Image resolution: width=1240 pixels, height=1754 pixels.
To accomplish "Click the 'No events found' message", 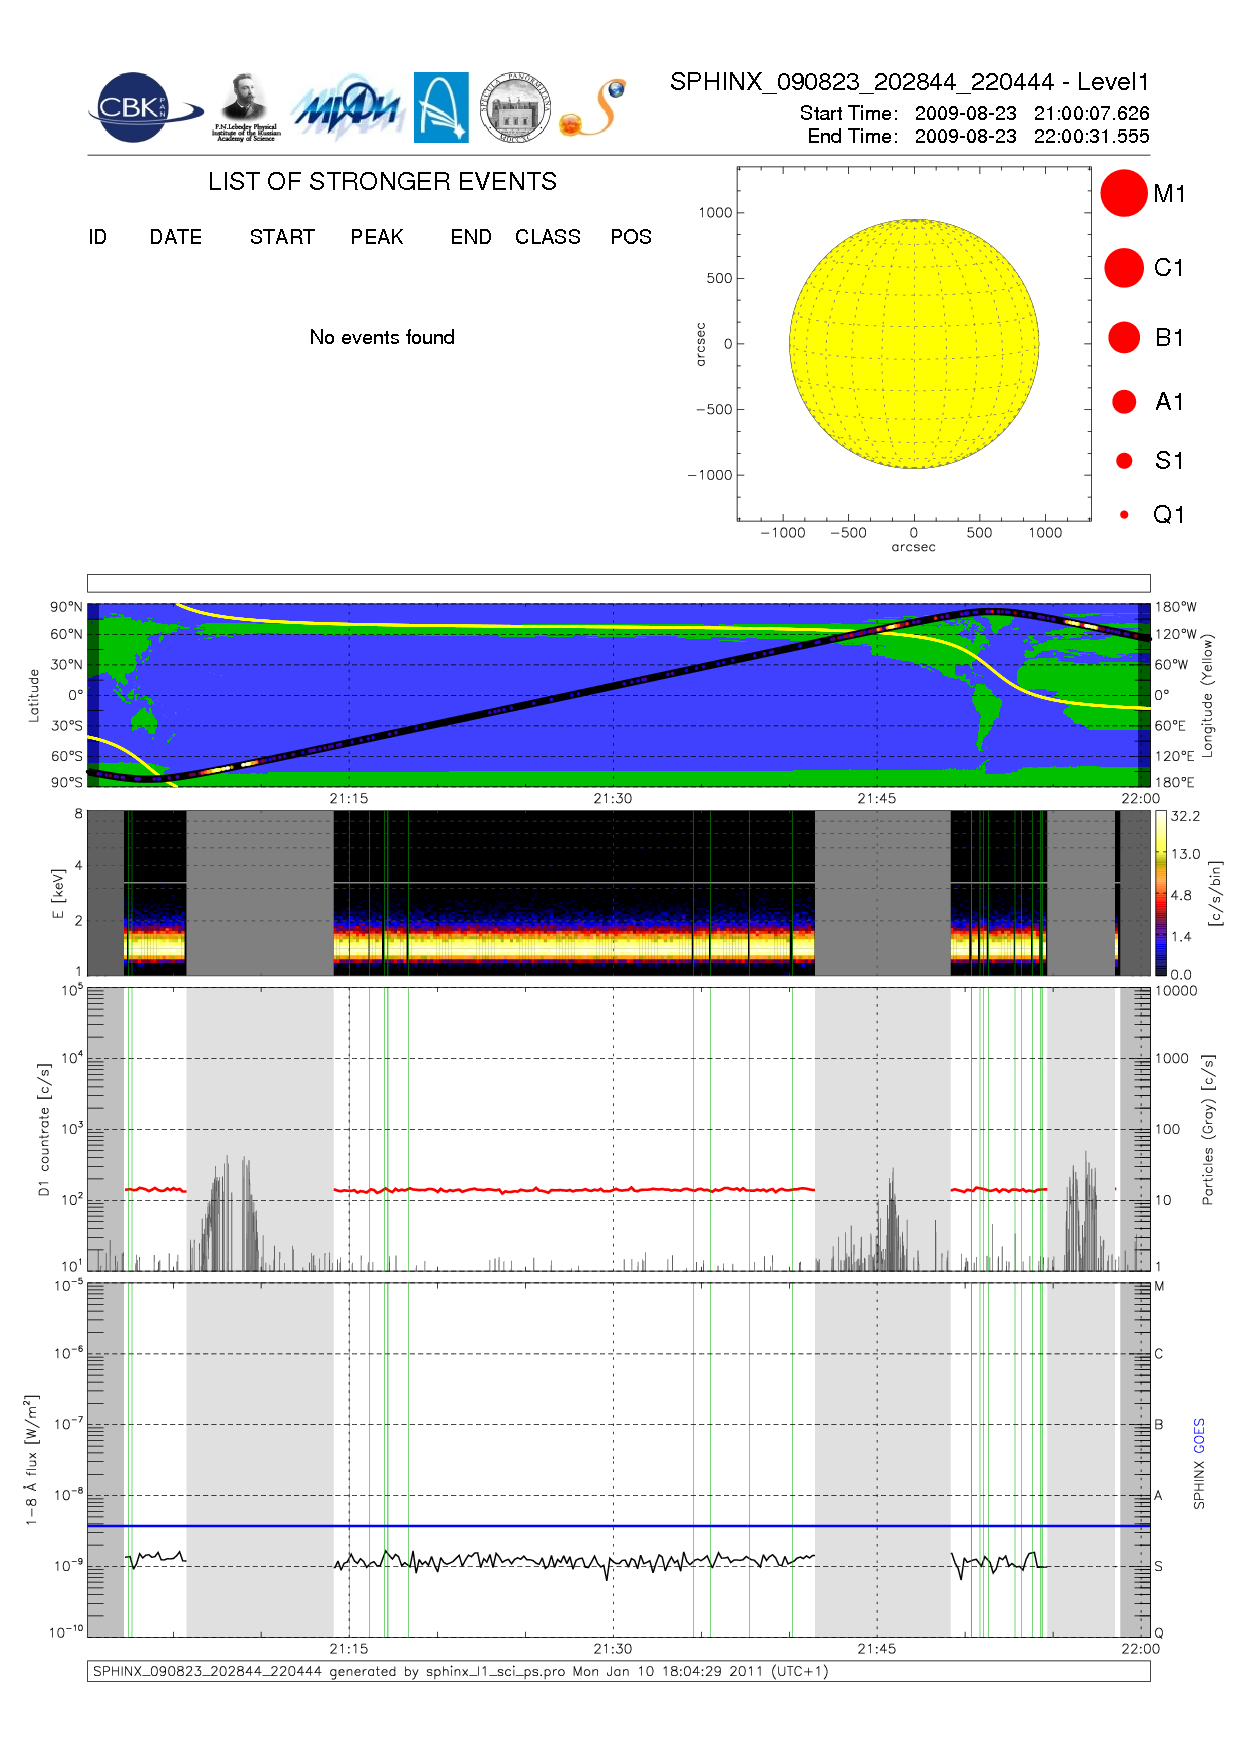I will (382, 338).
